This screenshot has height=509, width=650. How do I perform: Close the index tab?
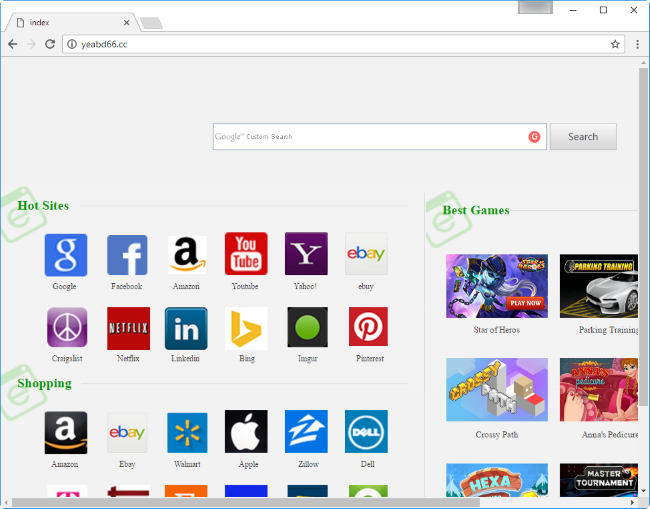tap(126, 23)
